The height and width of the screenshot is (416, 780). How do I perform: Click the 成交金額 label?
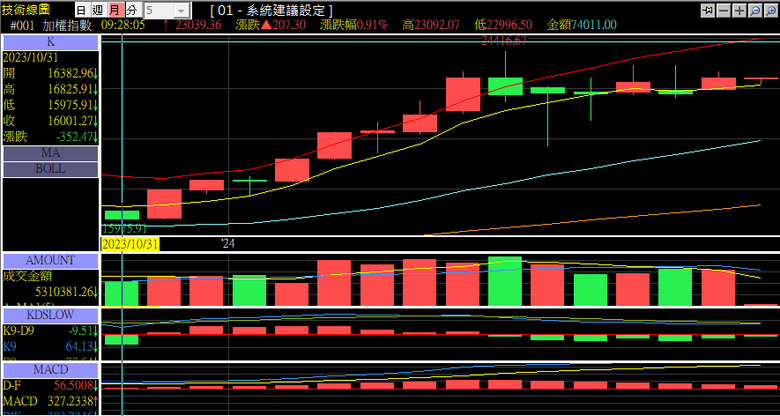(27, 276)
